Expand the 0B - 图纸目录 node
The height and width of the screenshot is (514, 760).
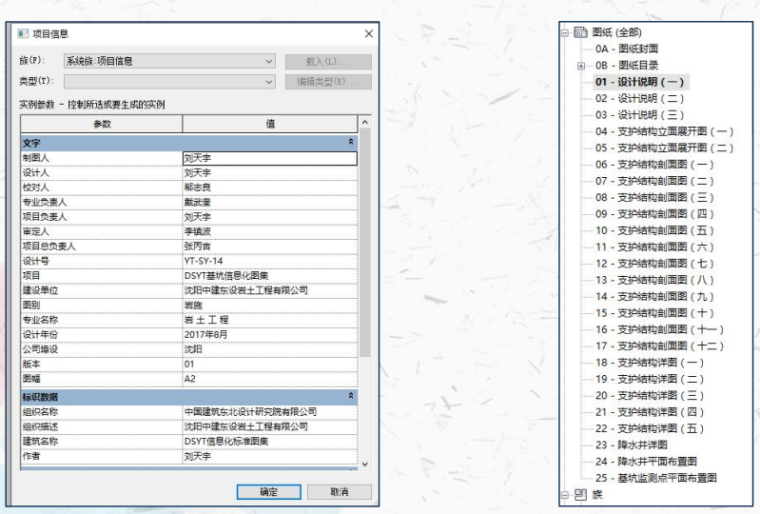coord(581,65)
